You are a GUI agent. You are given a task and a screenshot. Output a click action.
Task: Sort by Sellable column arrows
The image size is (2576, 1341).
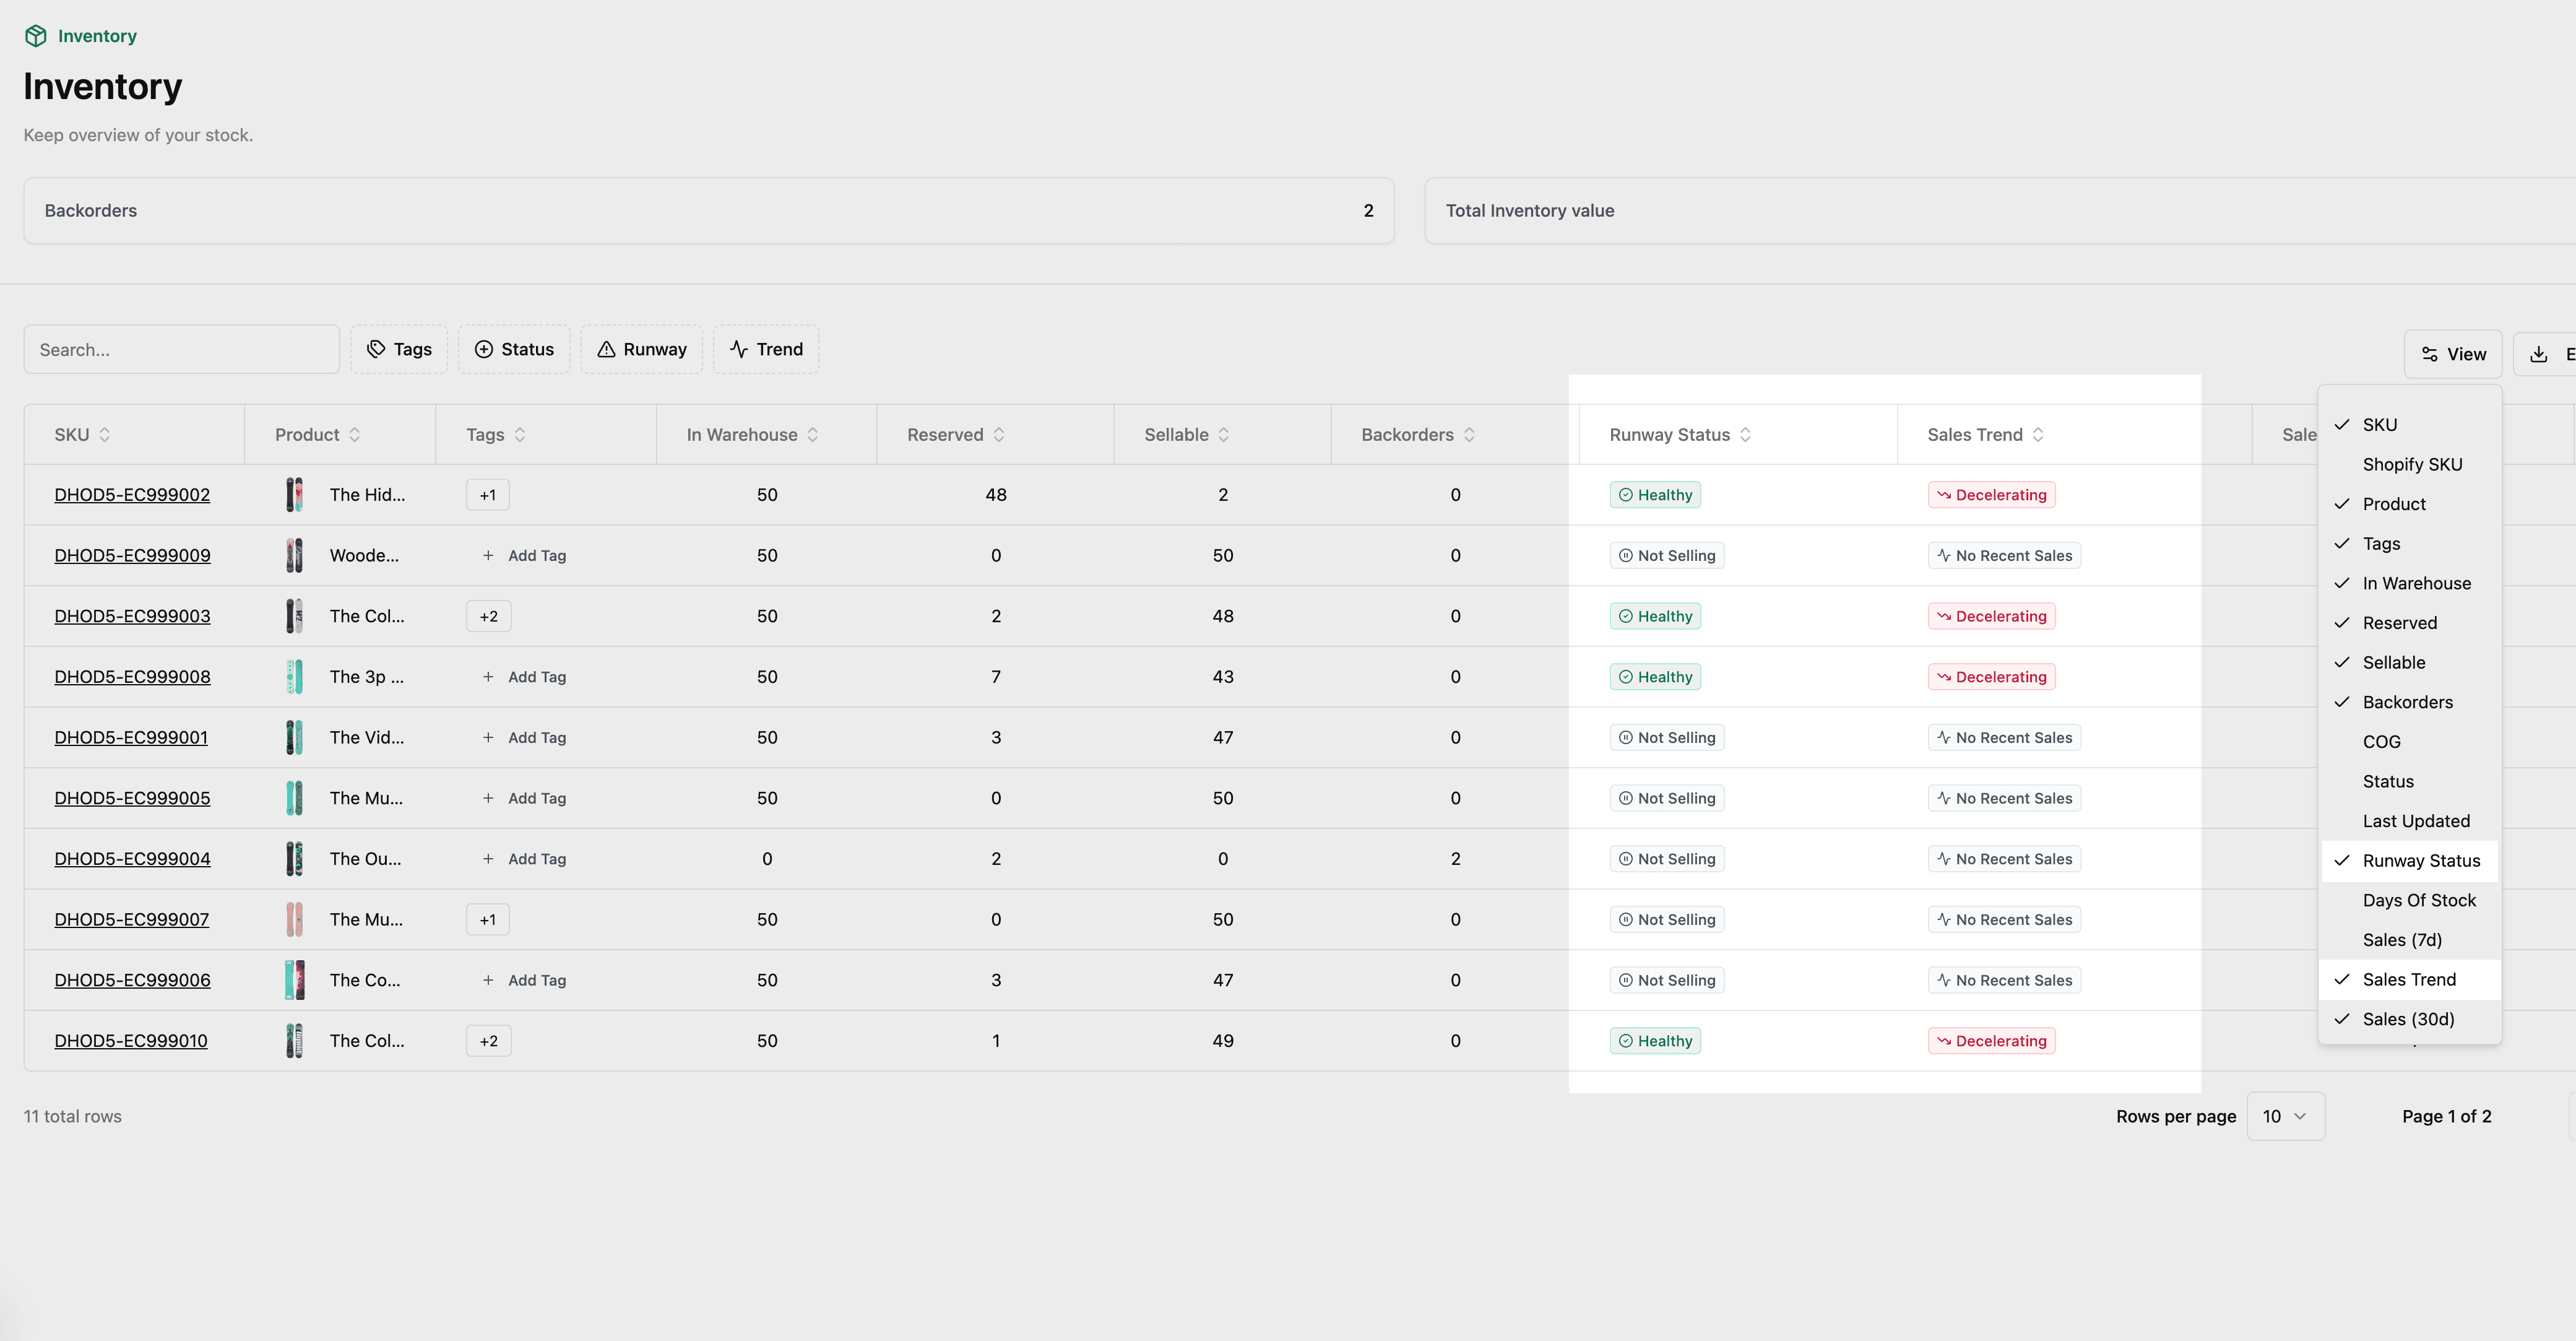click(1224, 434)
